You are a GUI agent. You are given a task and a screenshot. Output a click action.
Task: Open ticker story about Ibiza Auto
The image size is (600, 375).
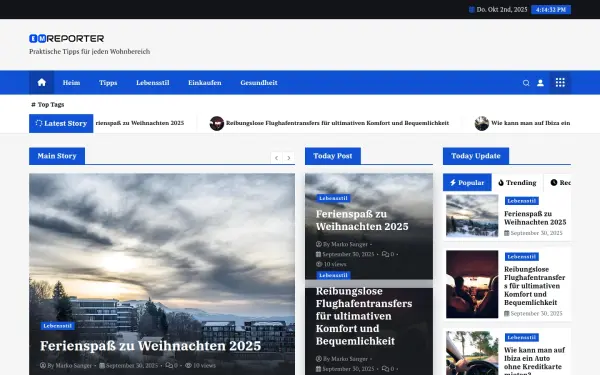coord(531,123)
